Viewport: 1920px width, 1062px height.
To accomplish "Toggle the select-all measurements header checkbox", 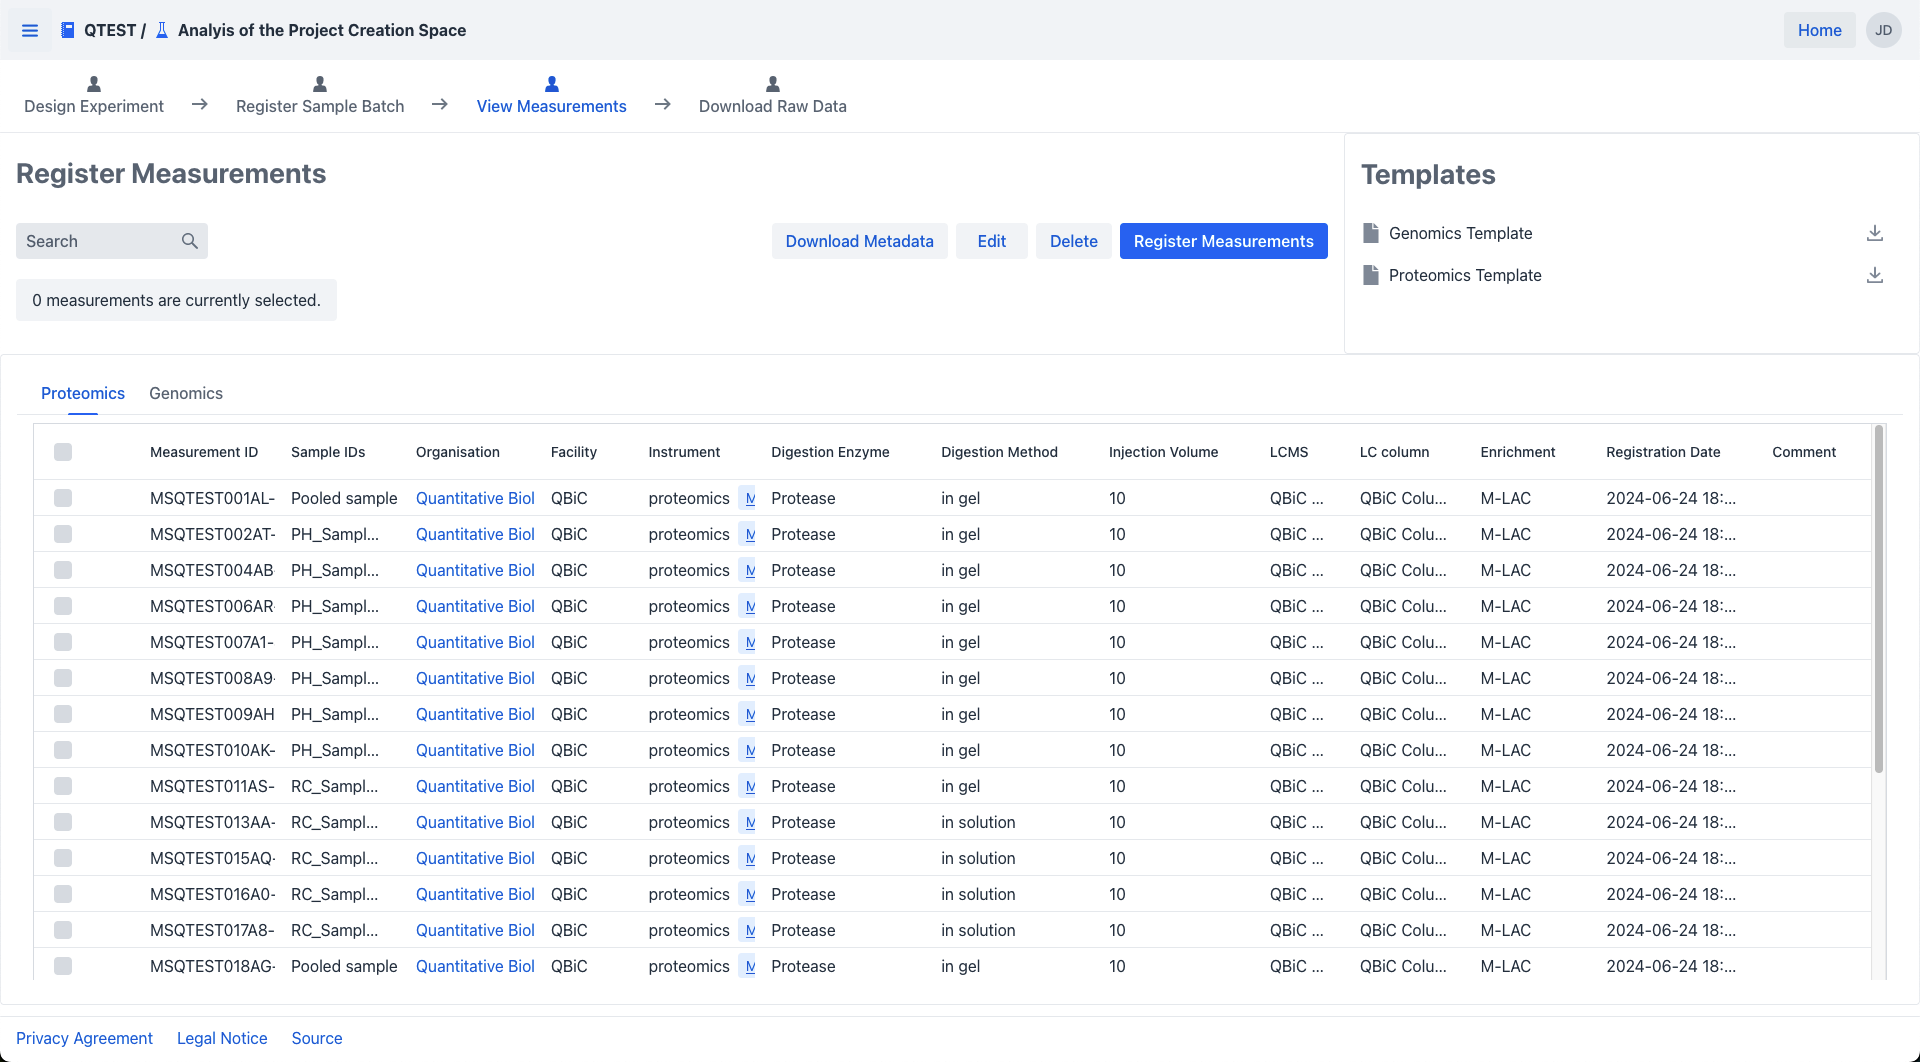I will pyautogui.click(x=63, y=452).
